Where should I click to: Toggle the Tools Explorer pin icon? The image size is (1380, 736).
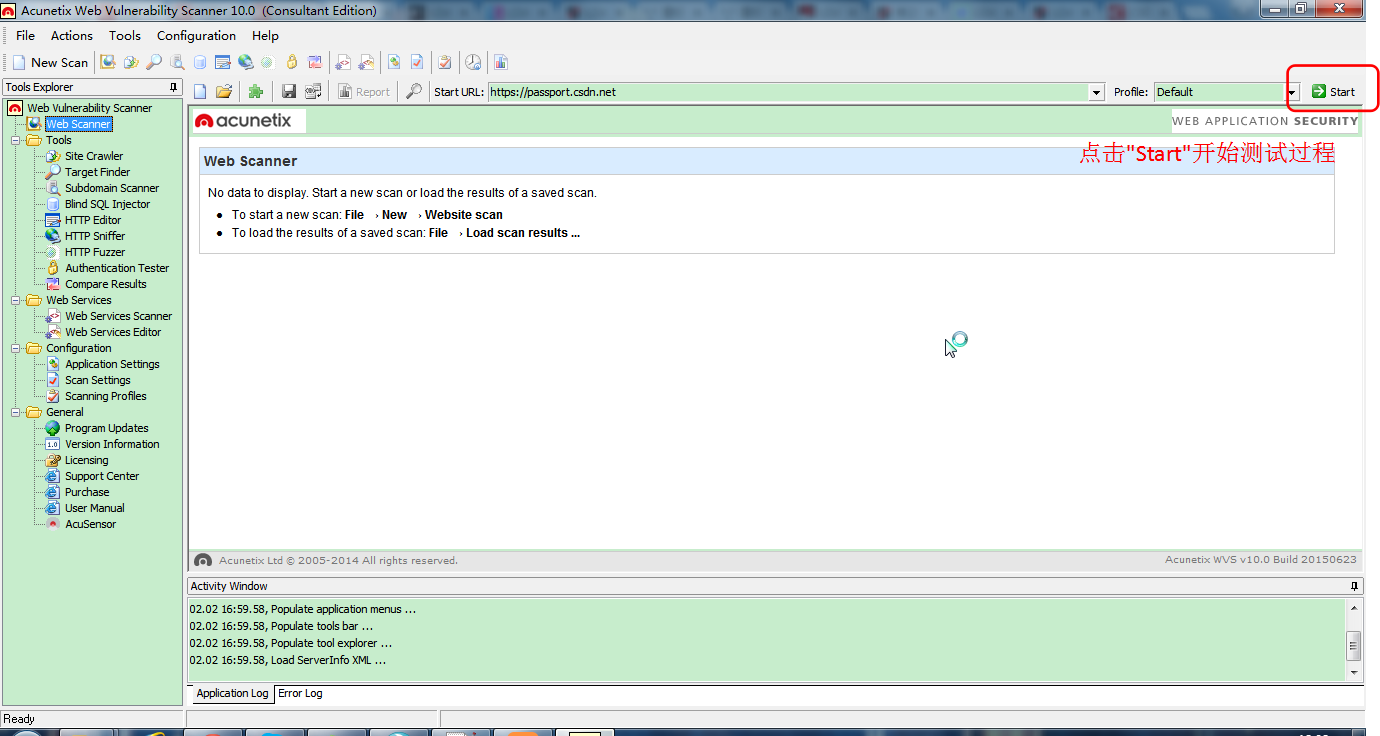tap(174, 87)
